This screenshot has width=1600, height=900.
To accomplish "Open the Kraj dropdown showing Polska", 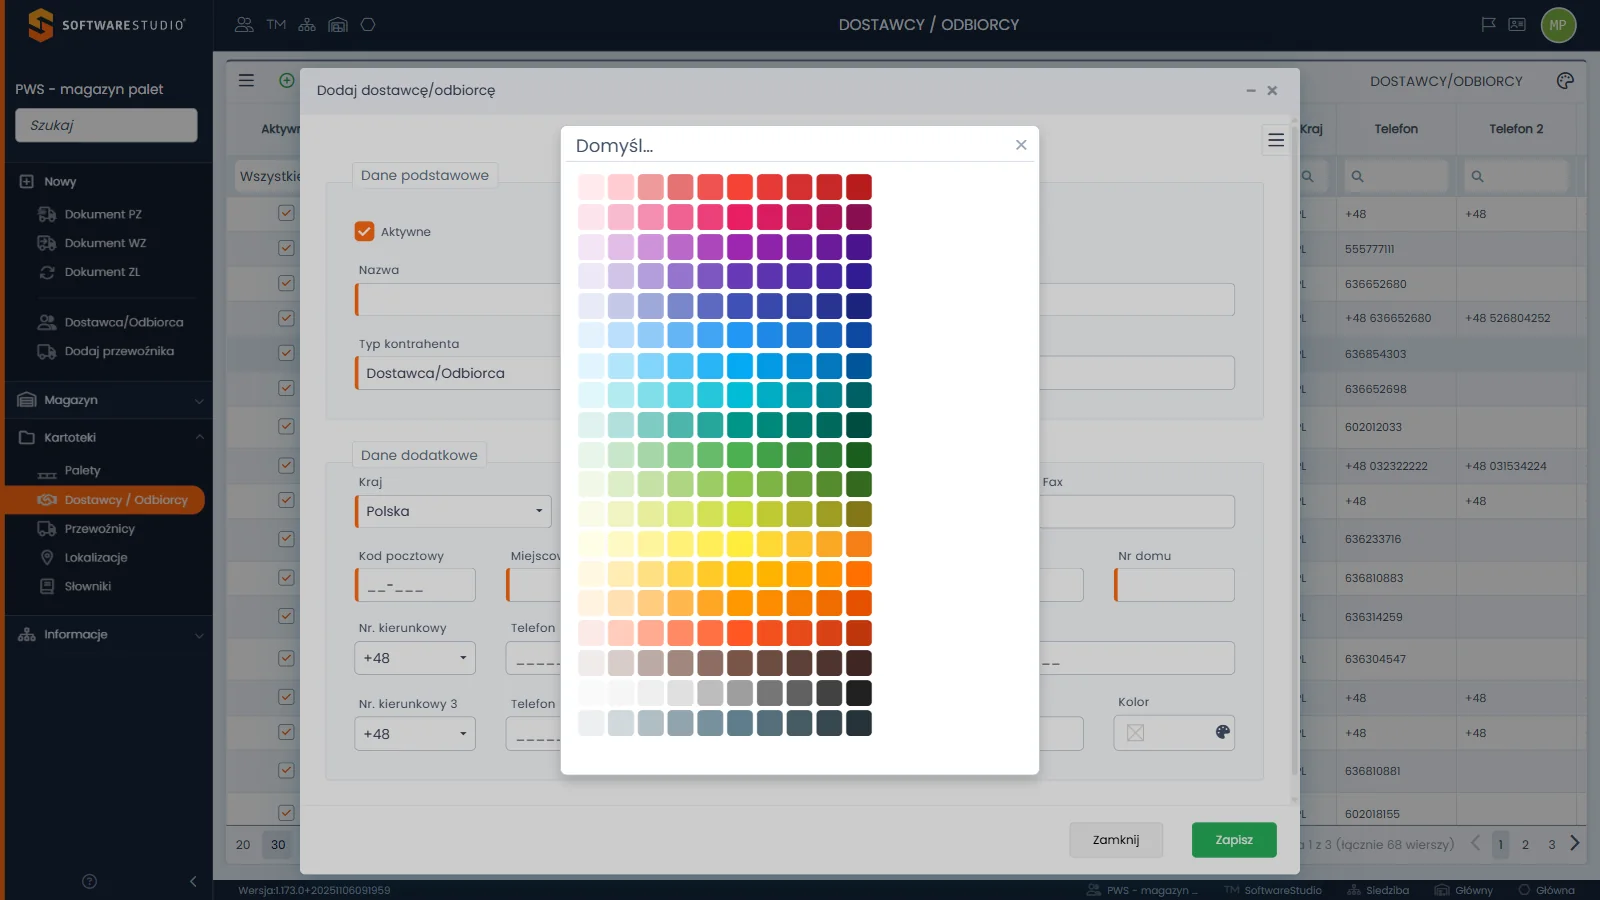I will click(x=453, y=511).
